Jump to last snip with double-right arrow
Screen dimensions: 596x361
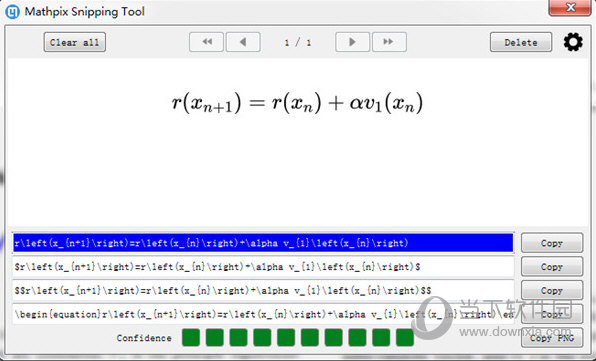coord(389,42)
